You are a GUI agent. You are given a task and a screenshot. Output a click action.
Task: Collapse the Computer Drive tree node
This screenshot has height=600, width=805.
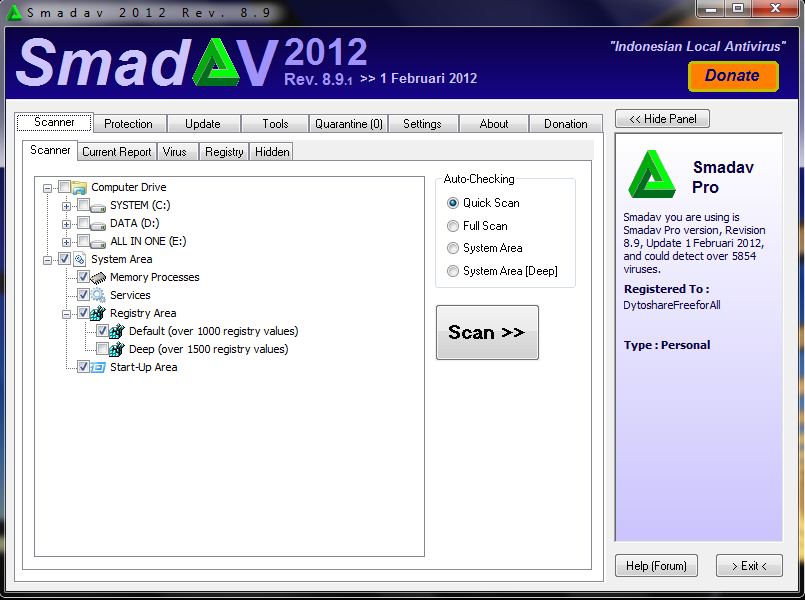point(48,188)
